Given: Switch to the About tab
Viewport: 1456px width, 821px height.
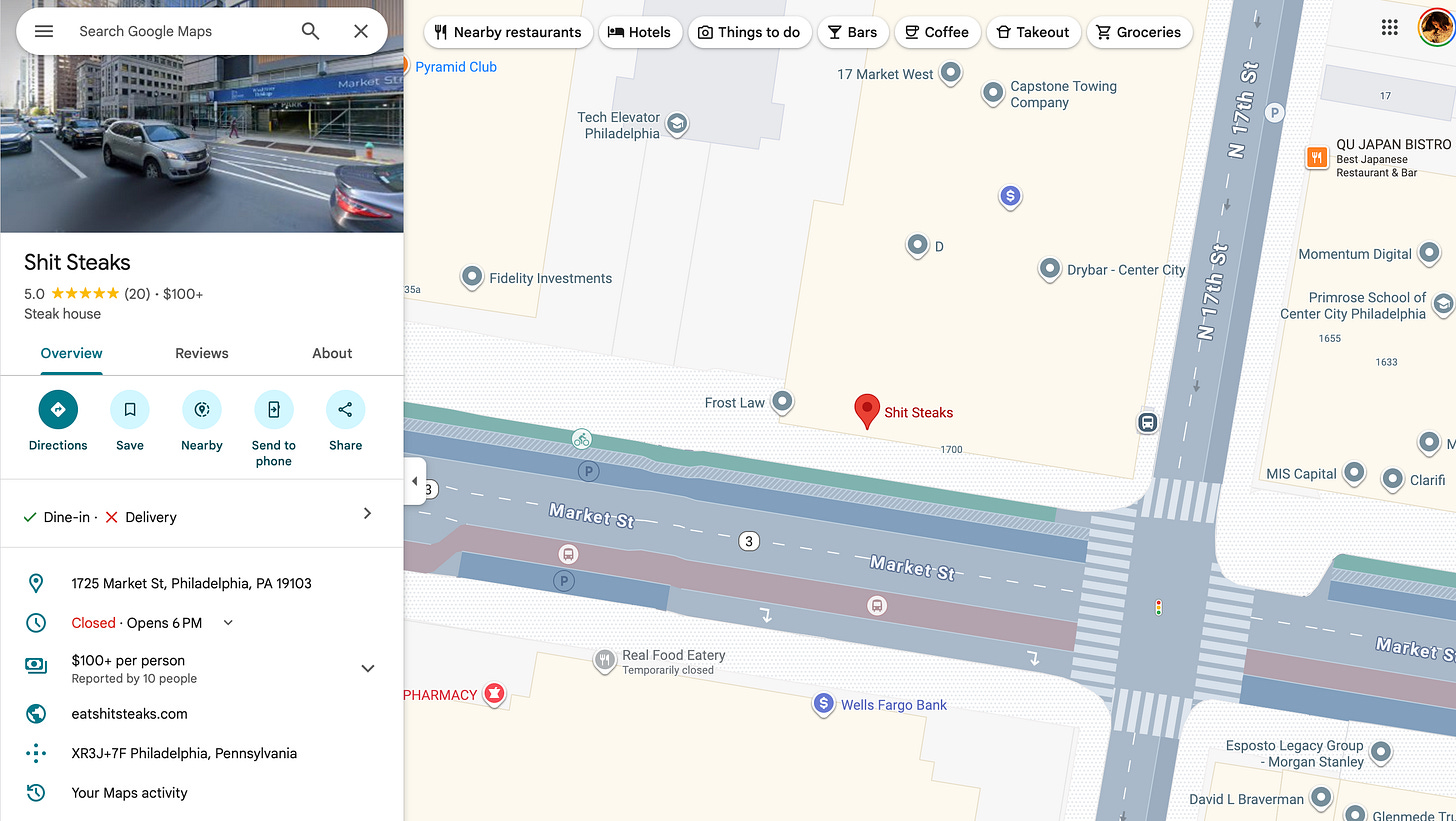Looking at the screenshot, I should coord(332,353).
